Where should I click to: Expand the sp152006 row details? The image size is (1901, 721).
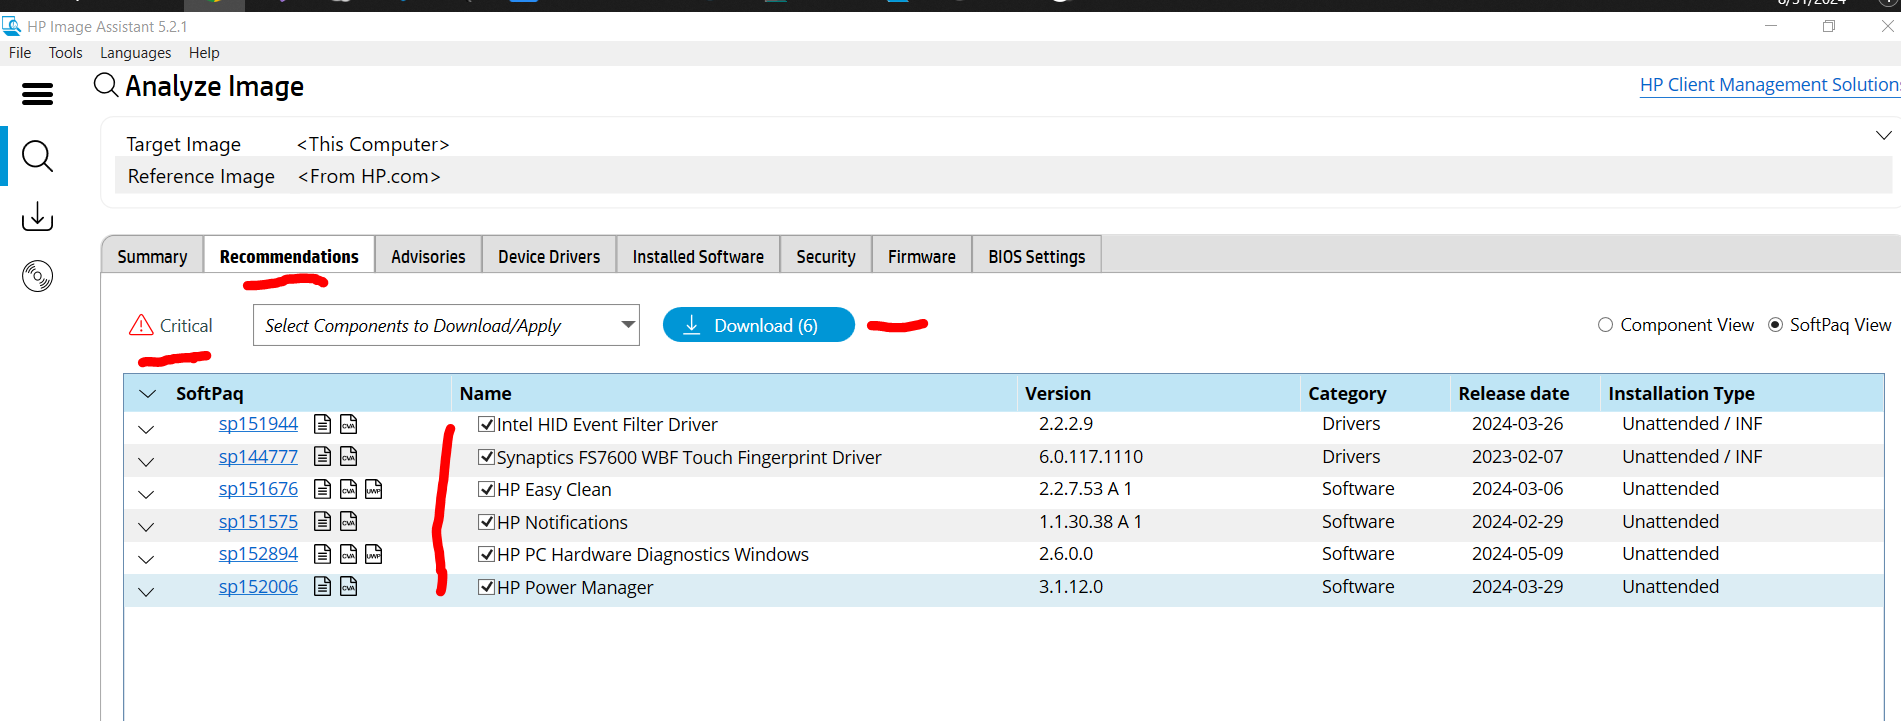click(x=146, y=592)
